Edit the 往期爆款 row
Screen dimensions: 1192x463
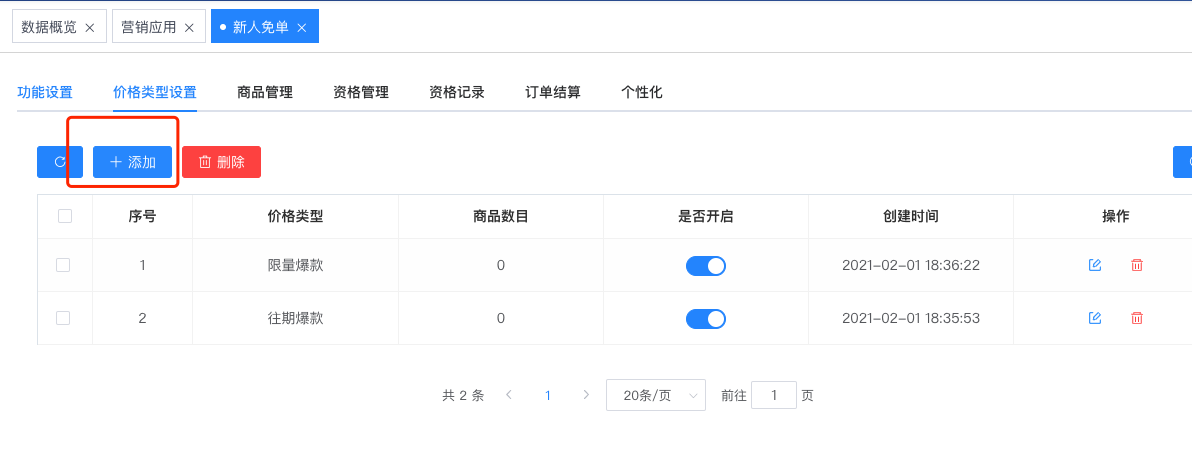tap(1095, 318)
